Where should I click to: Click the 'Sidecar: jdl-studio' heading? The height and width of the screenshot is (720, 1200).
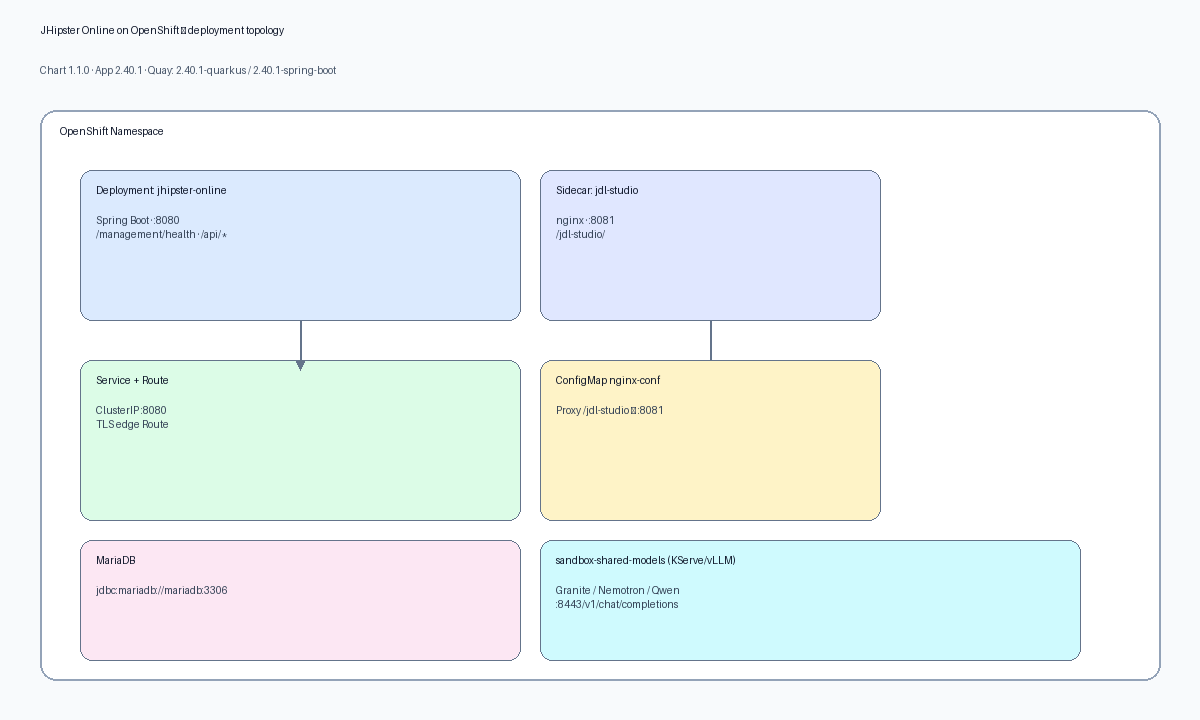pos(597,190)
